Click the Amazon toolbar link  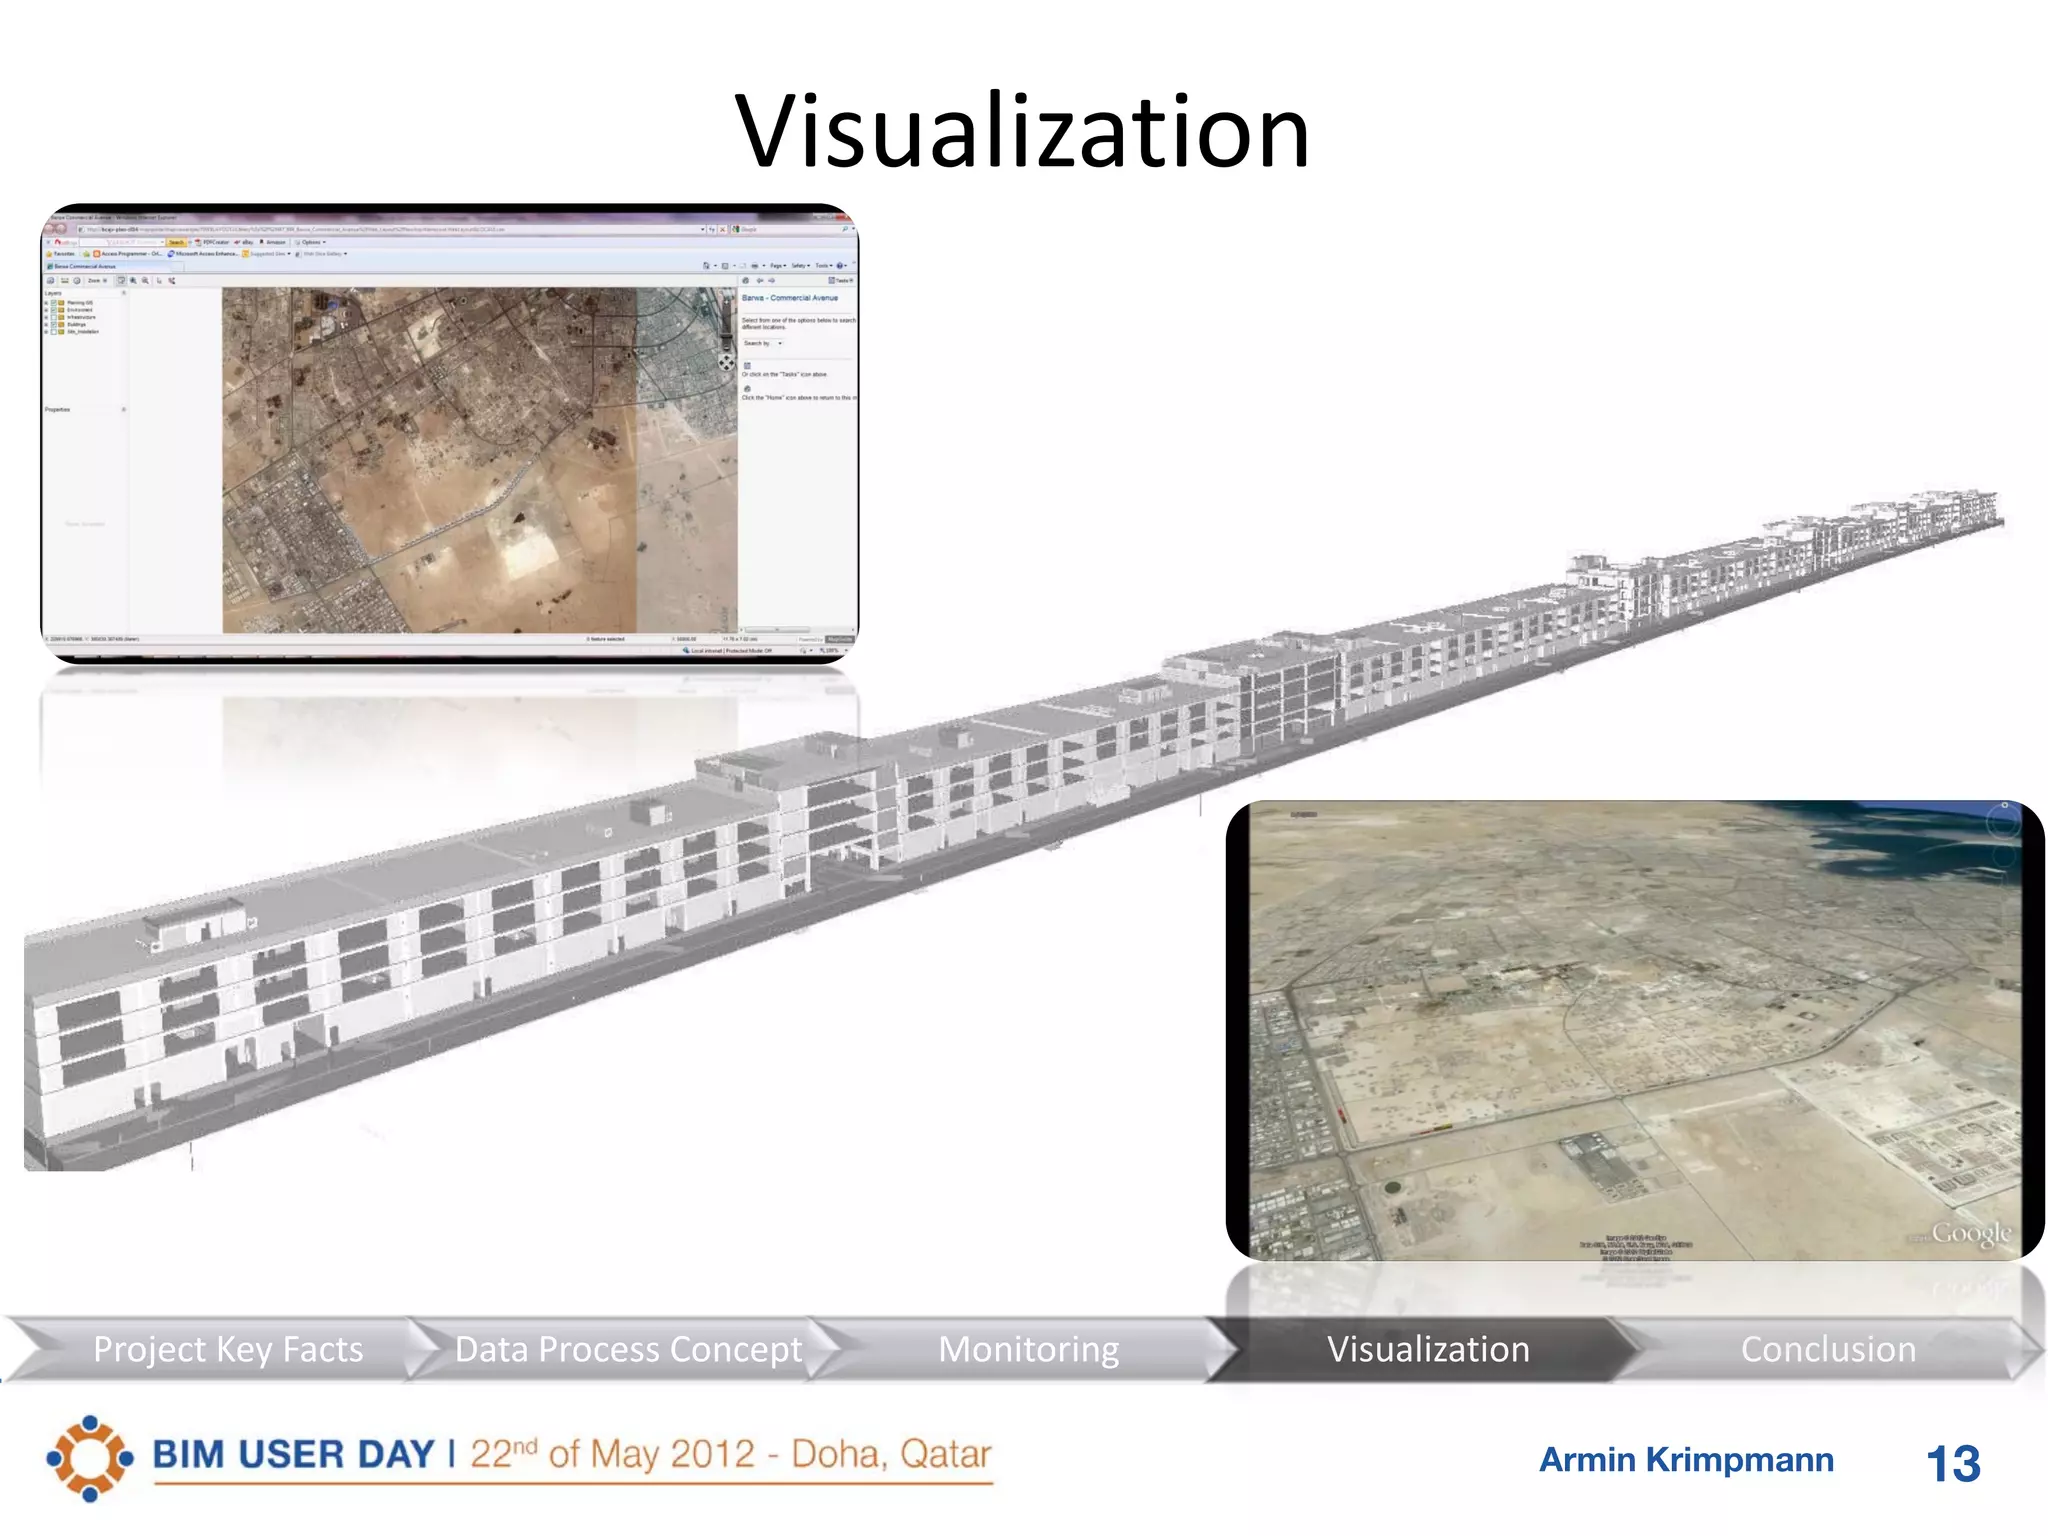[273, 242]
